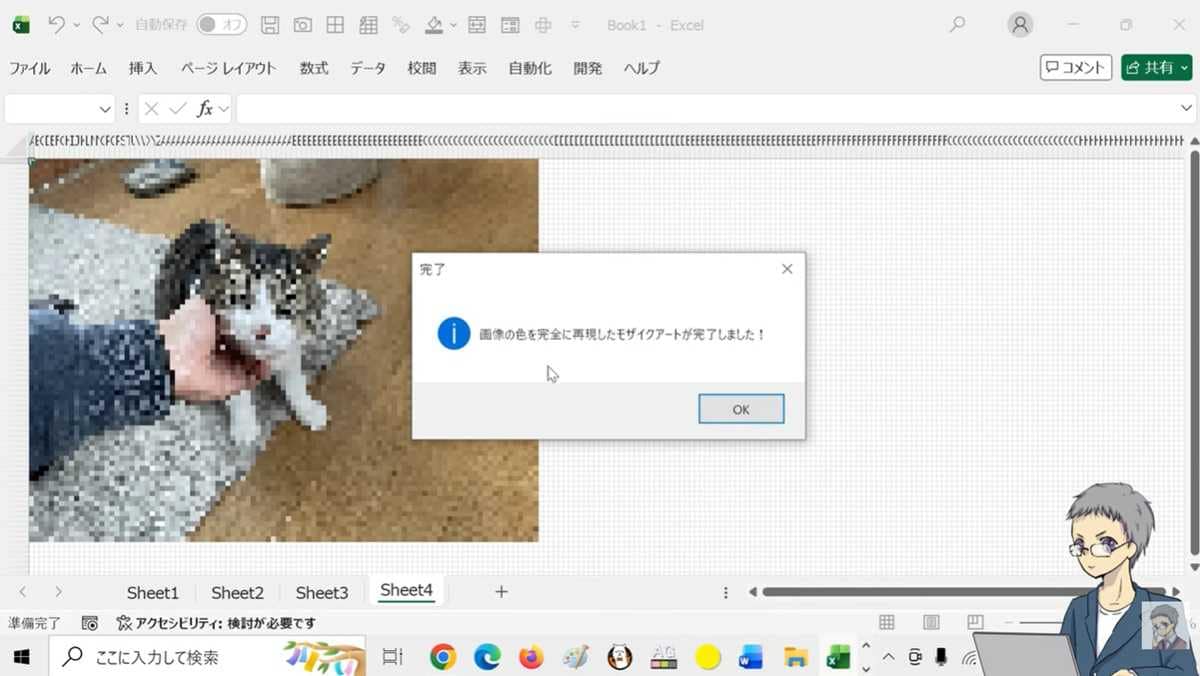Toggle the AutoSave (自動保存) switch
The height and width of the screenshot is (676, 1200).
pos(221,25)
